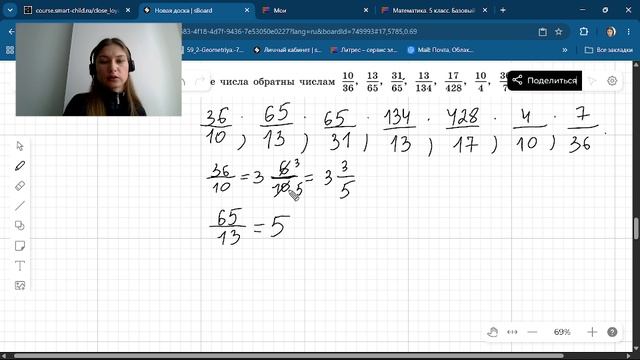Open the Литрес bookmark
640x360 pixels.
point(364,50)
